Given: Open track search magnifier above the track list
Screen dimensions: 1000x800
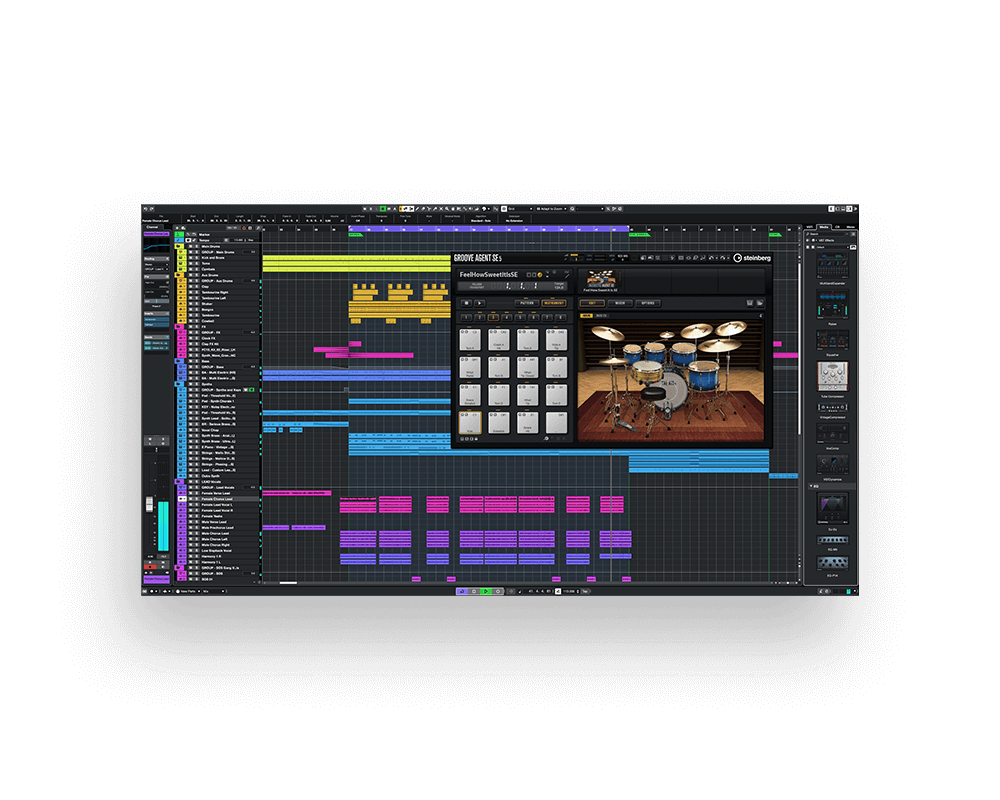Looking at the screenshot, I should tap(258, 228).
